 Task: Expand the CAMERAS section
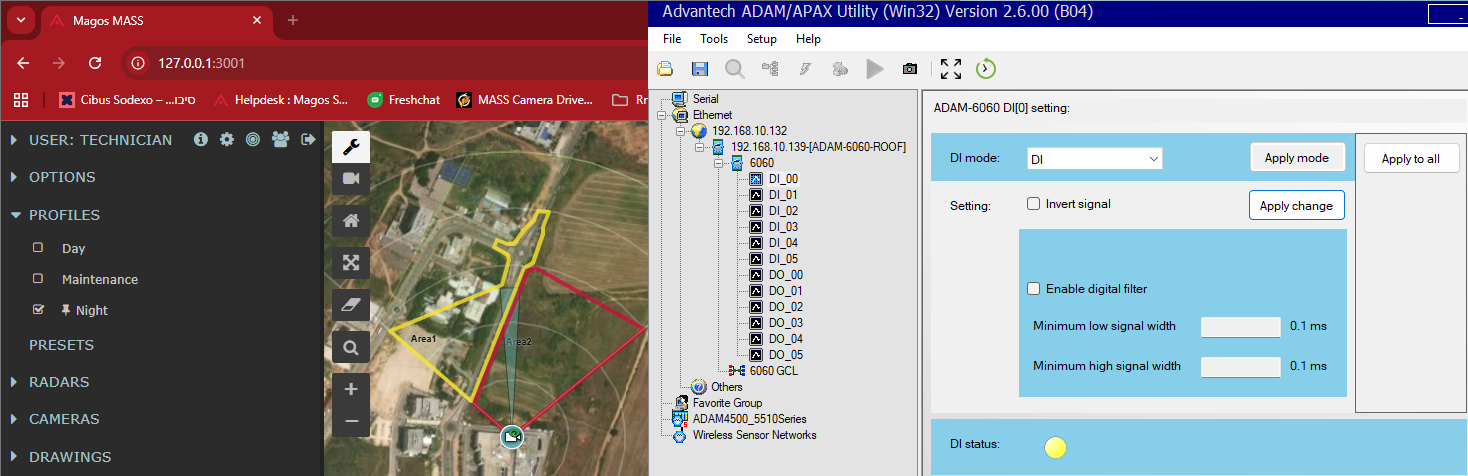(x=15, y=419)
